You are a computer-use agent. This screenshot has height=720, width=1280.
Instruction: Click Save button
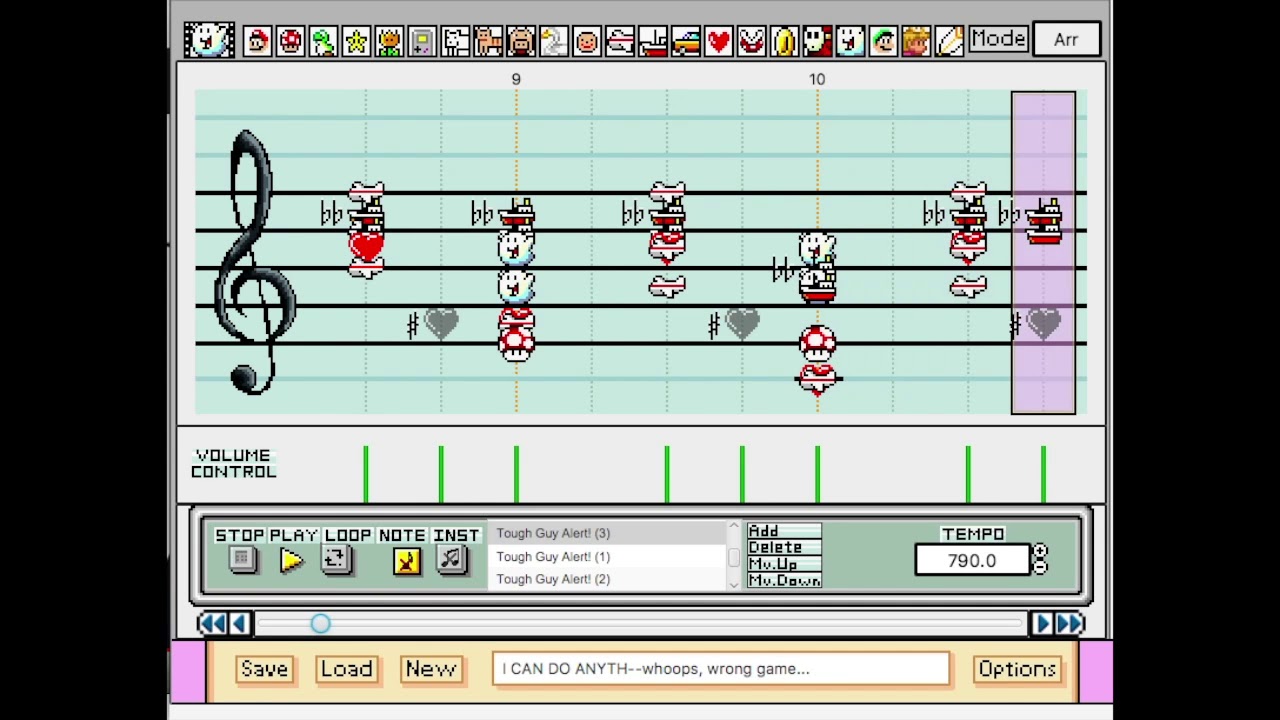tap(264, 669)
